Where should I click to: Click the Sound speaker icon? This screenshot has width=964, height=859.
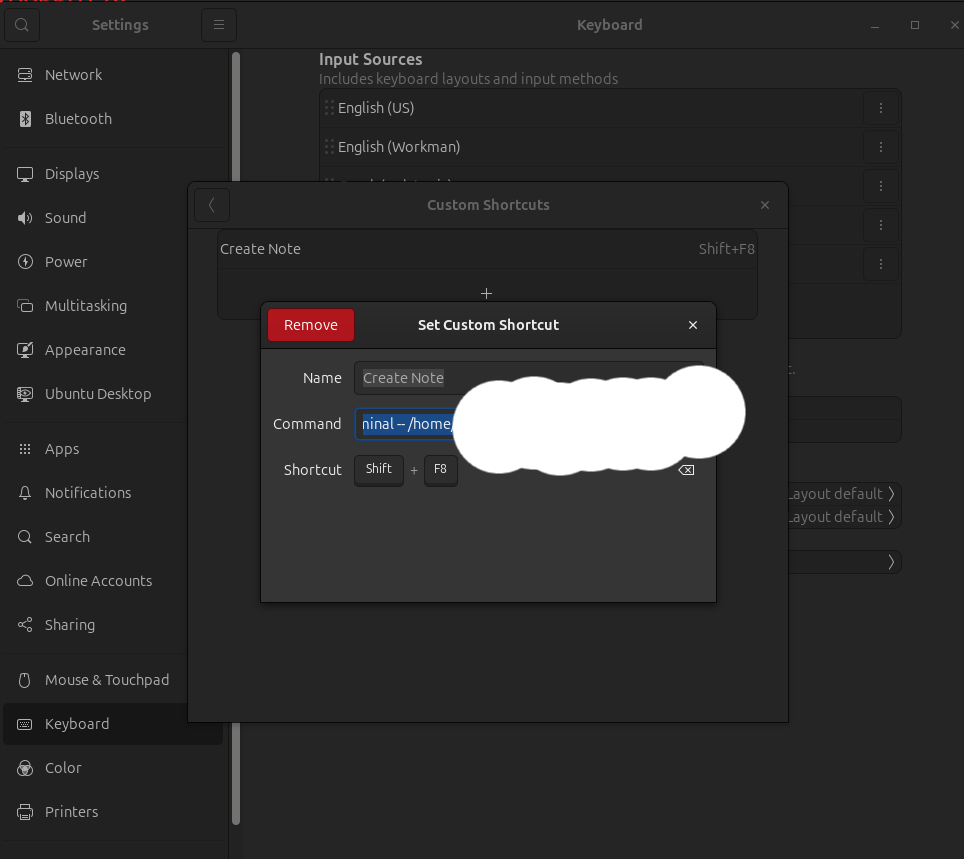[x=25, y=218]
